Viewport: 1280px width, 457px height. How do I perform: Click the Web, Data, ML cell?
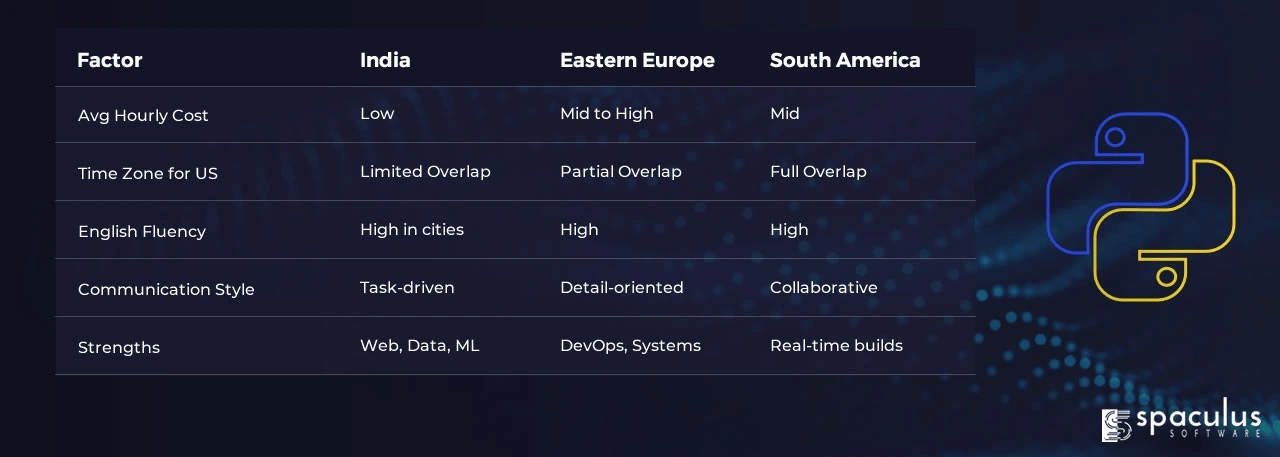420,345
